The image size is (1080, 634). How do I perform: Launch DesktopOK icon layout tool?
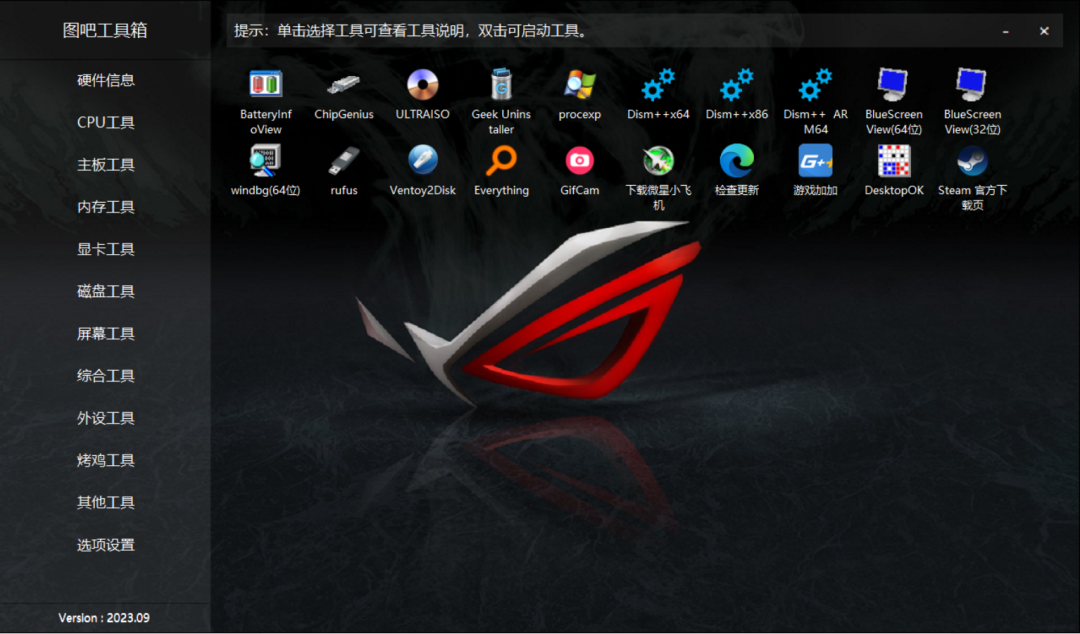[x=893, y=162]
